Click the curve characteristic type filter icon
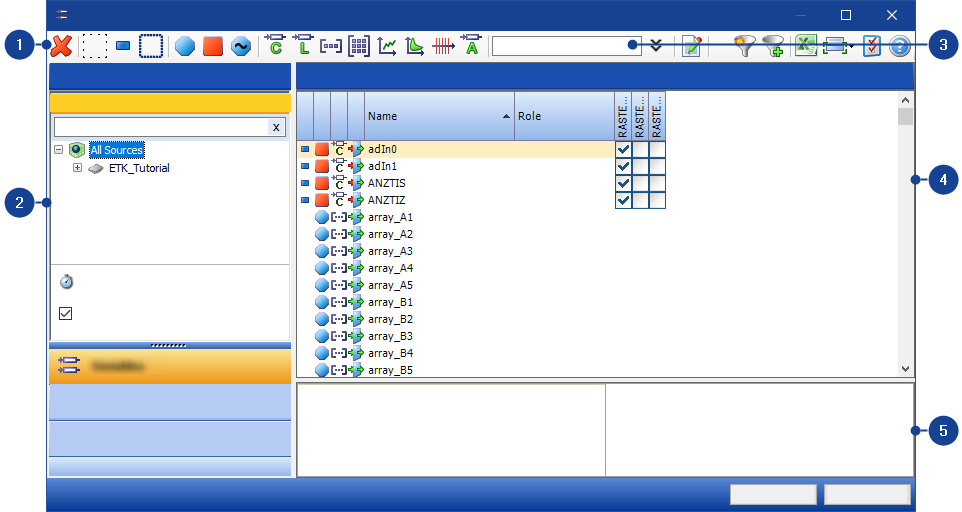Screen dimensions: 962x512 pyautogui.click(x=386, y=46)
